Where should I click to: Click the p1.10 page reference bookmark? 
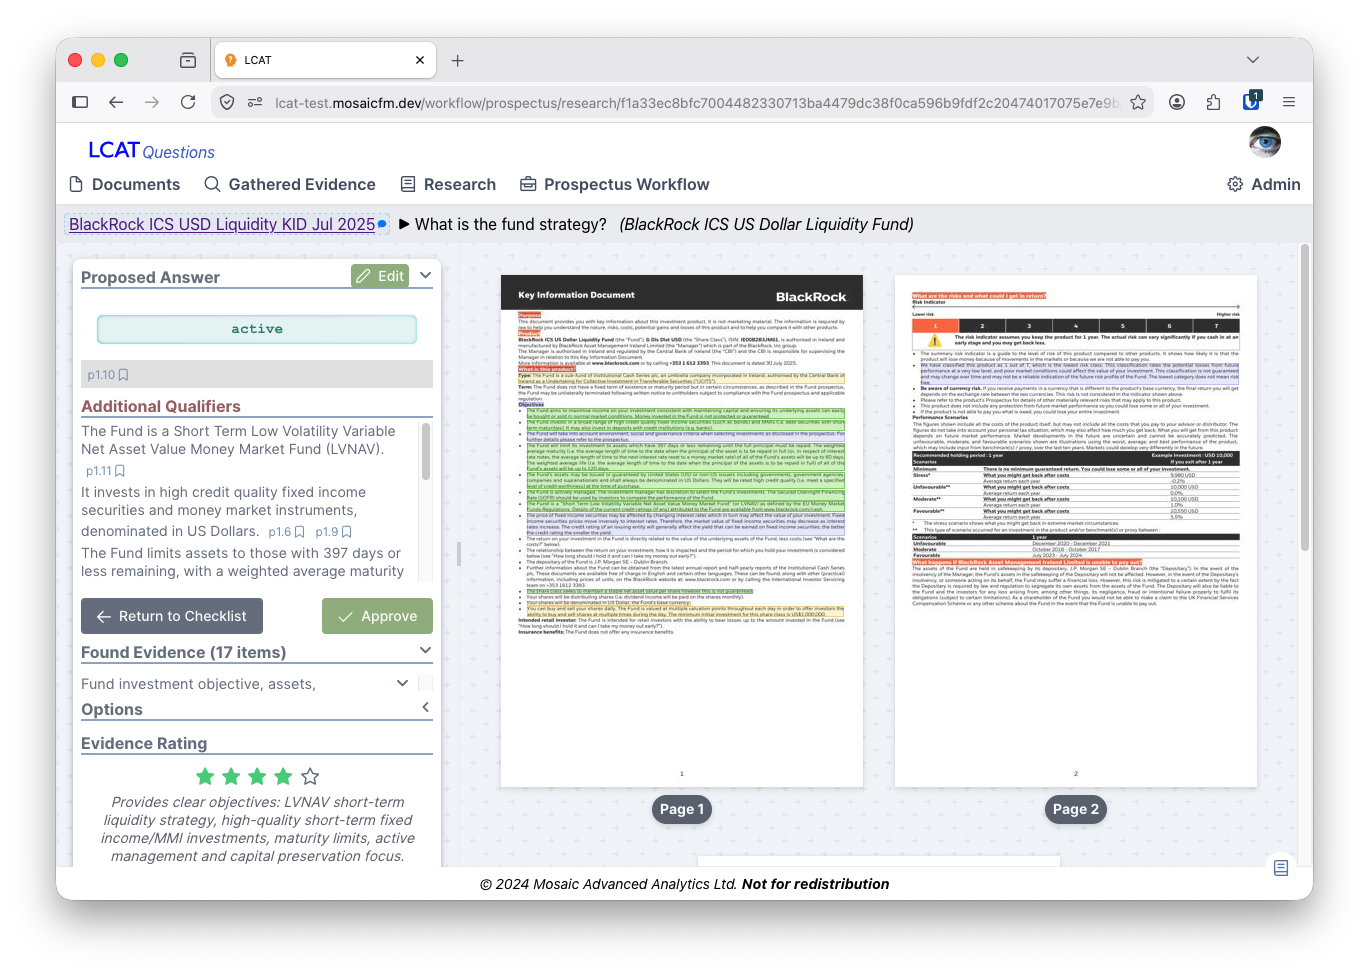[107, 375]
